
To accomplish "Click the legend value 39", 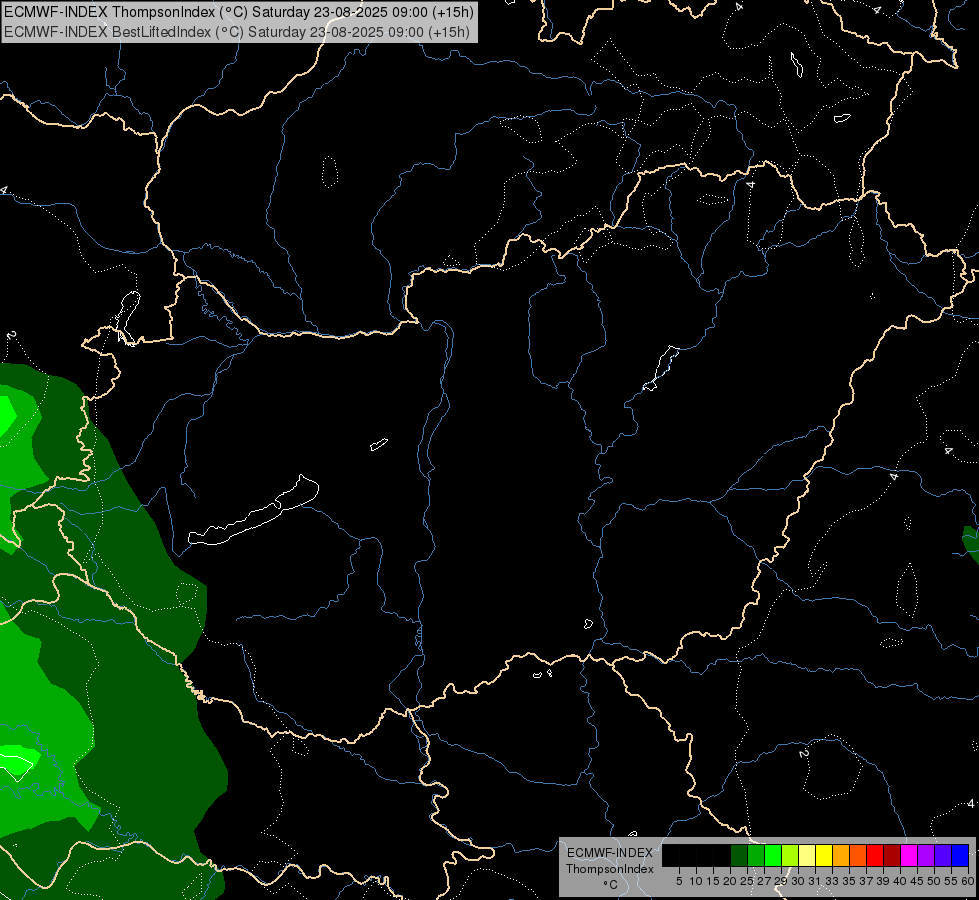I will coord(883,881).
